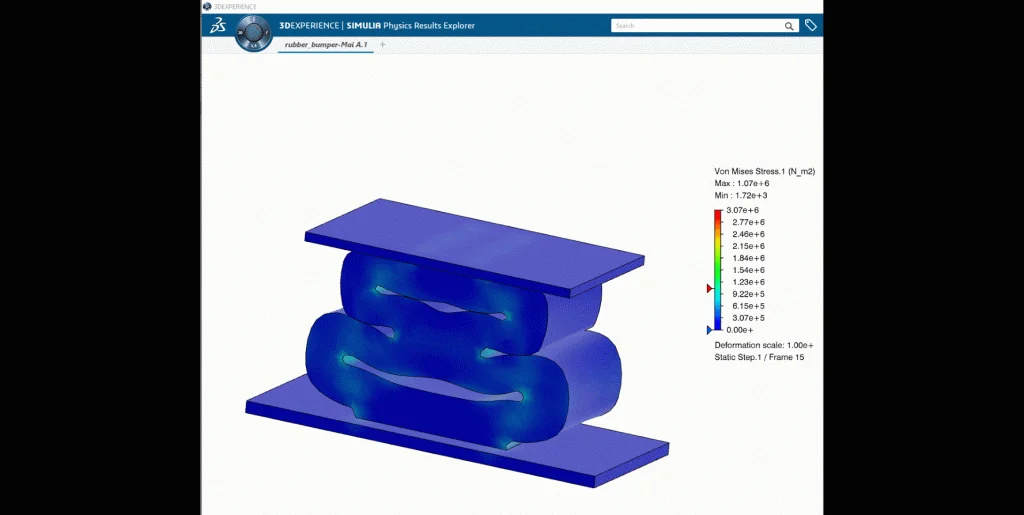Viewport: 1024px width, 515px height.
Task: Click the Max: 1.07e+6 value text
Action: (x=741, y=184)
